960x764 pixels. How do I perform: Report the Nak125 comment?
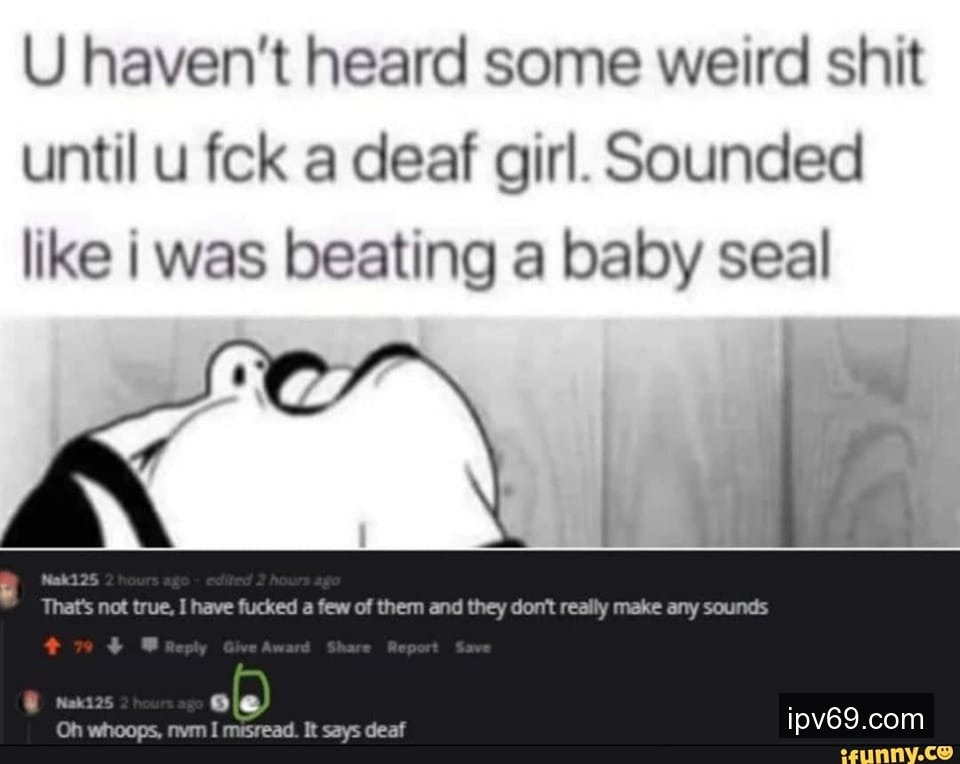coord(413,647)
